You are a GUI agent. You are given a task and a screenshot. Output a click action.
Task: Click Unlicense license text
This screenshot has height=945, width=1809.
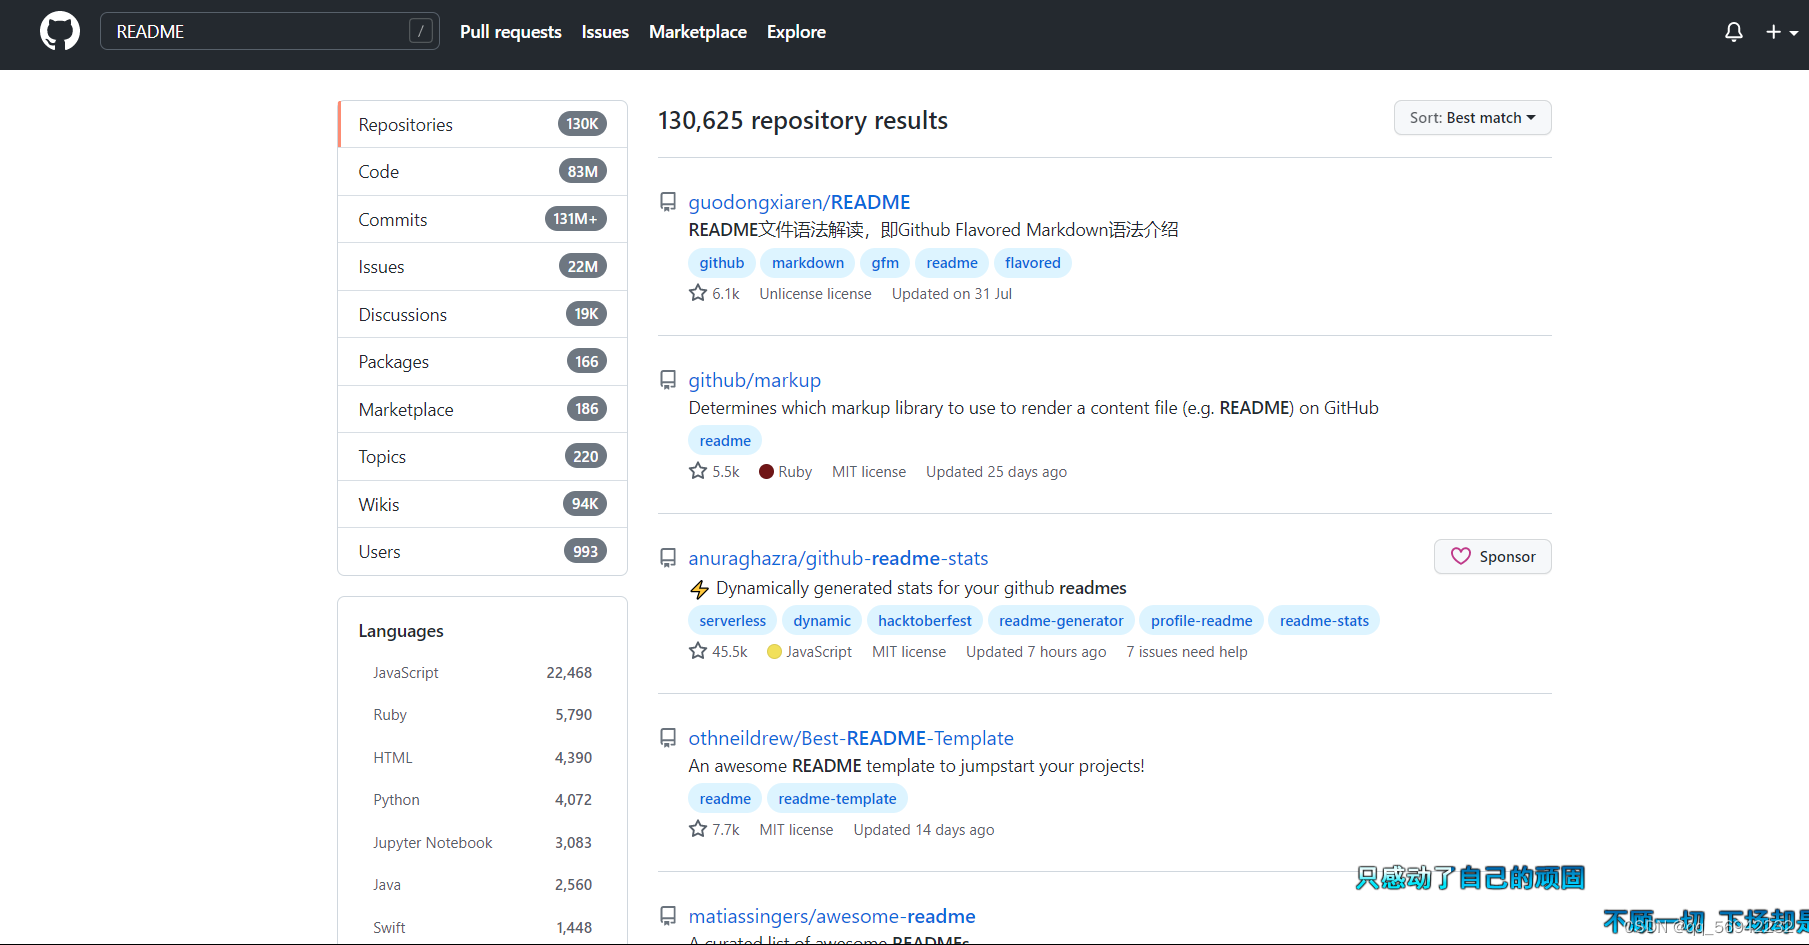click(x=815, y=294)
